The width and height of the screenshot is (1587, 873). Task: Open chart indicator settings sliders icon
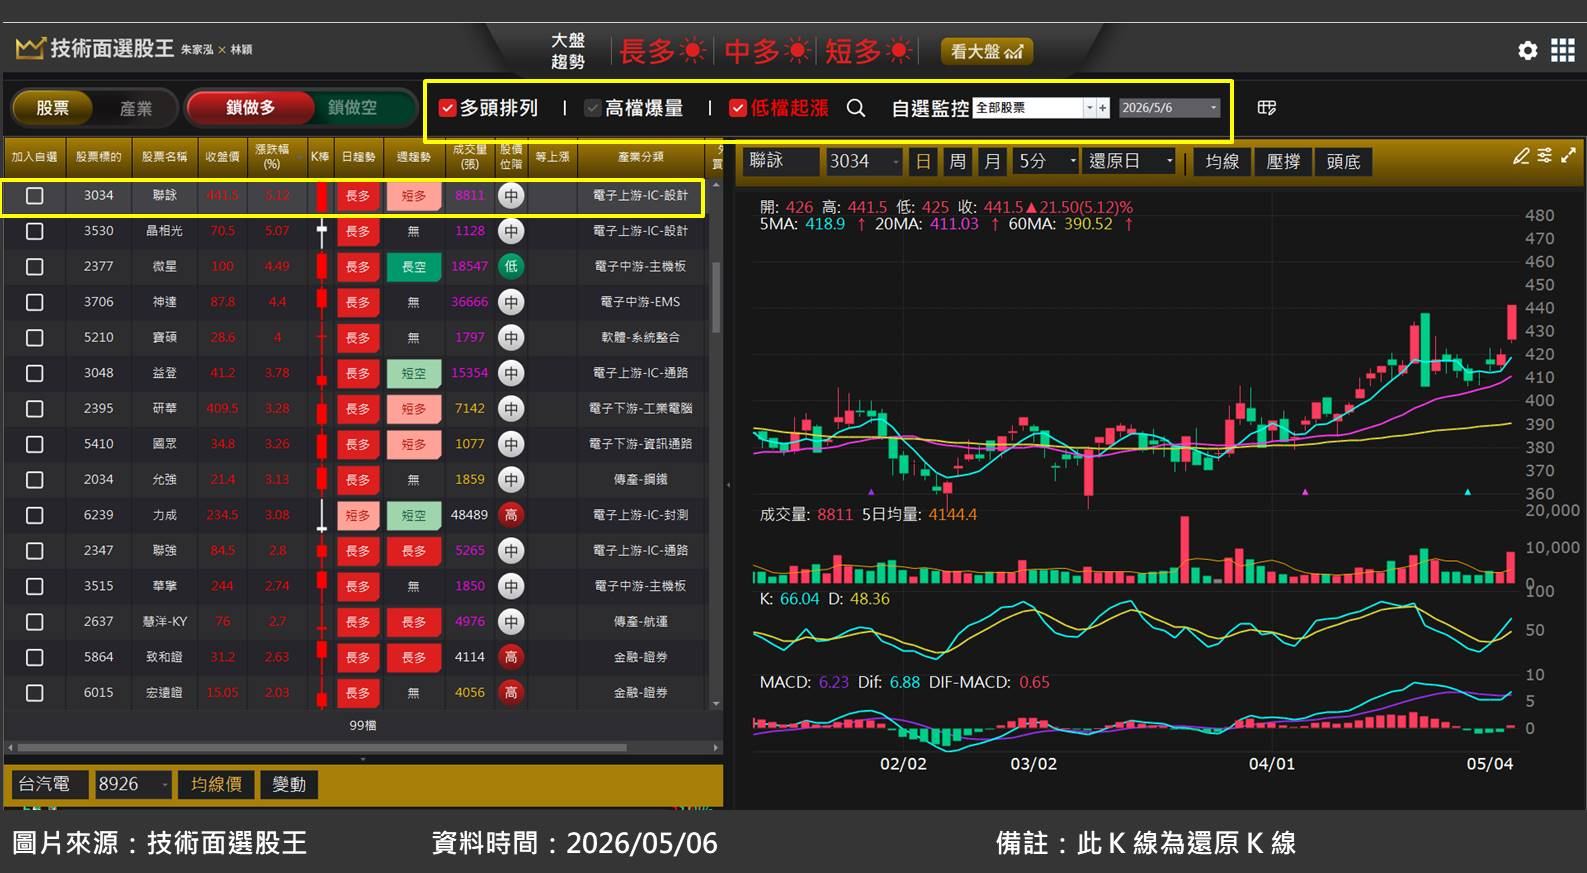[x=1545, y=156]
